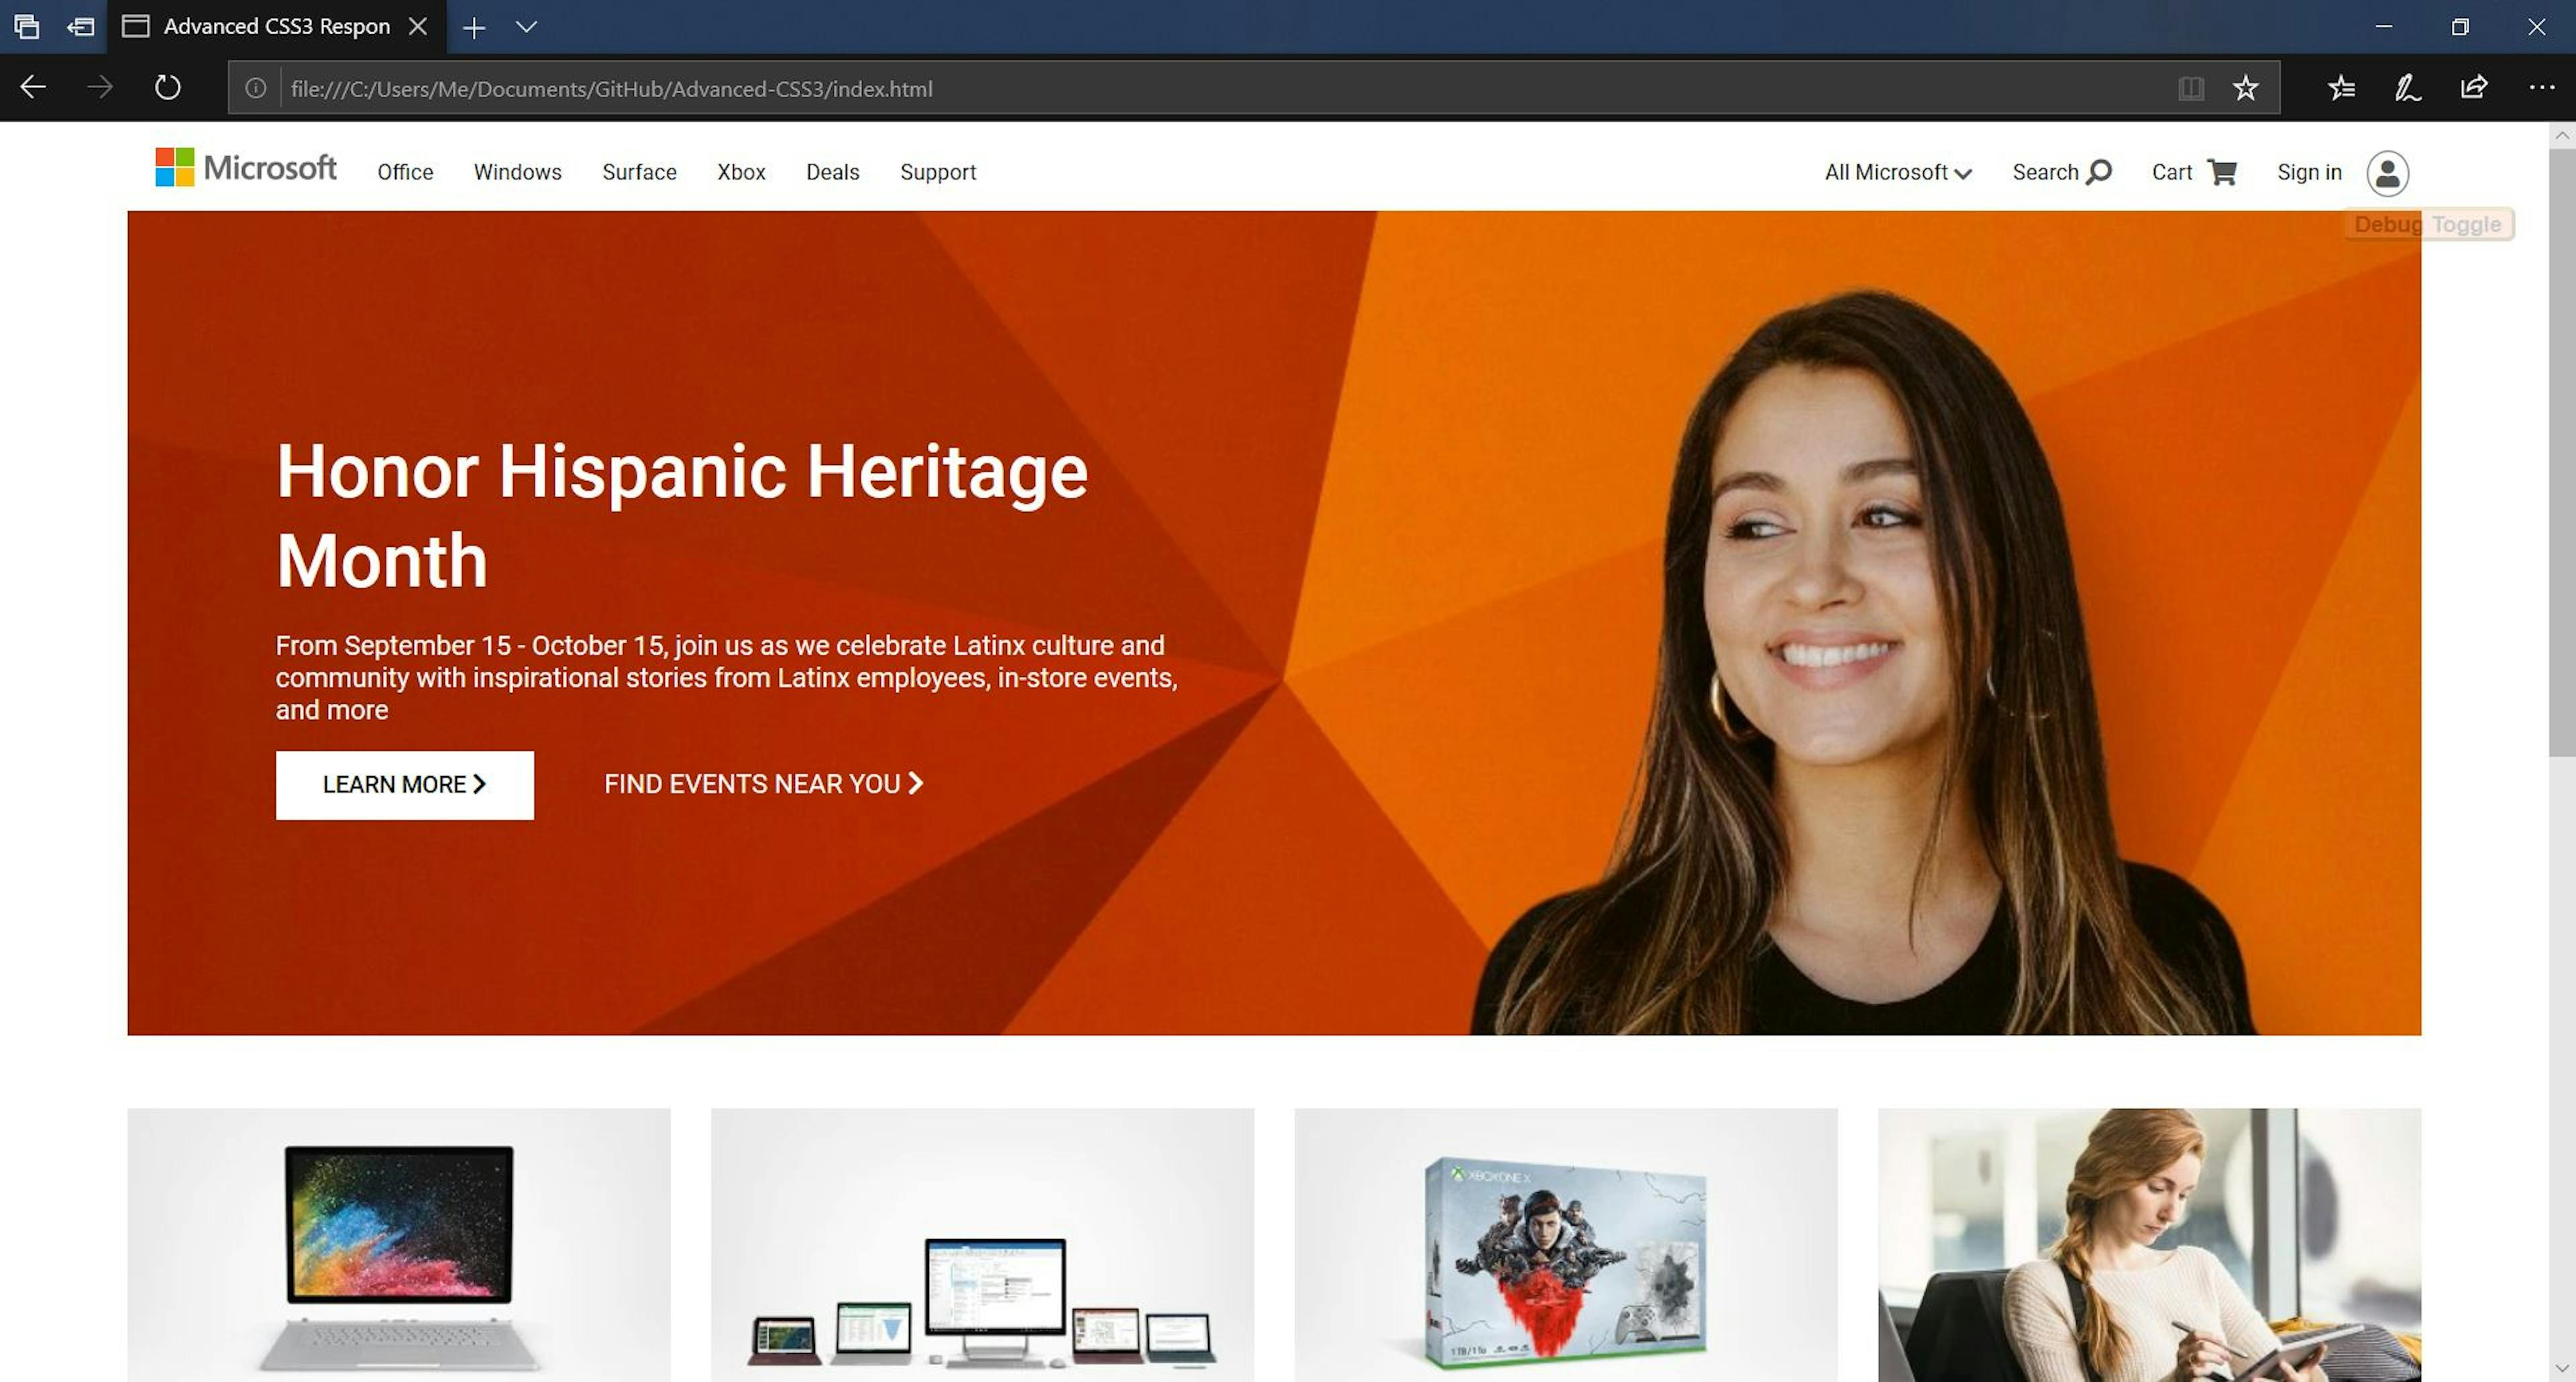Image resolution: width=2576 pixels, height=1382 pixels.
Task: Click the LEARN MORE button
Action: (x=405, y=785)
